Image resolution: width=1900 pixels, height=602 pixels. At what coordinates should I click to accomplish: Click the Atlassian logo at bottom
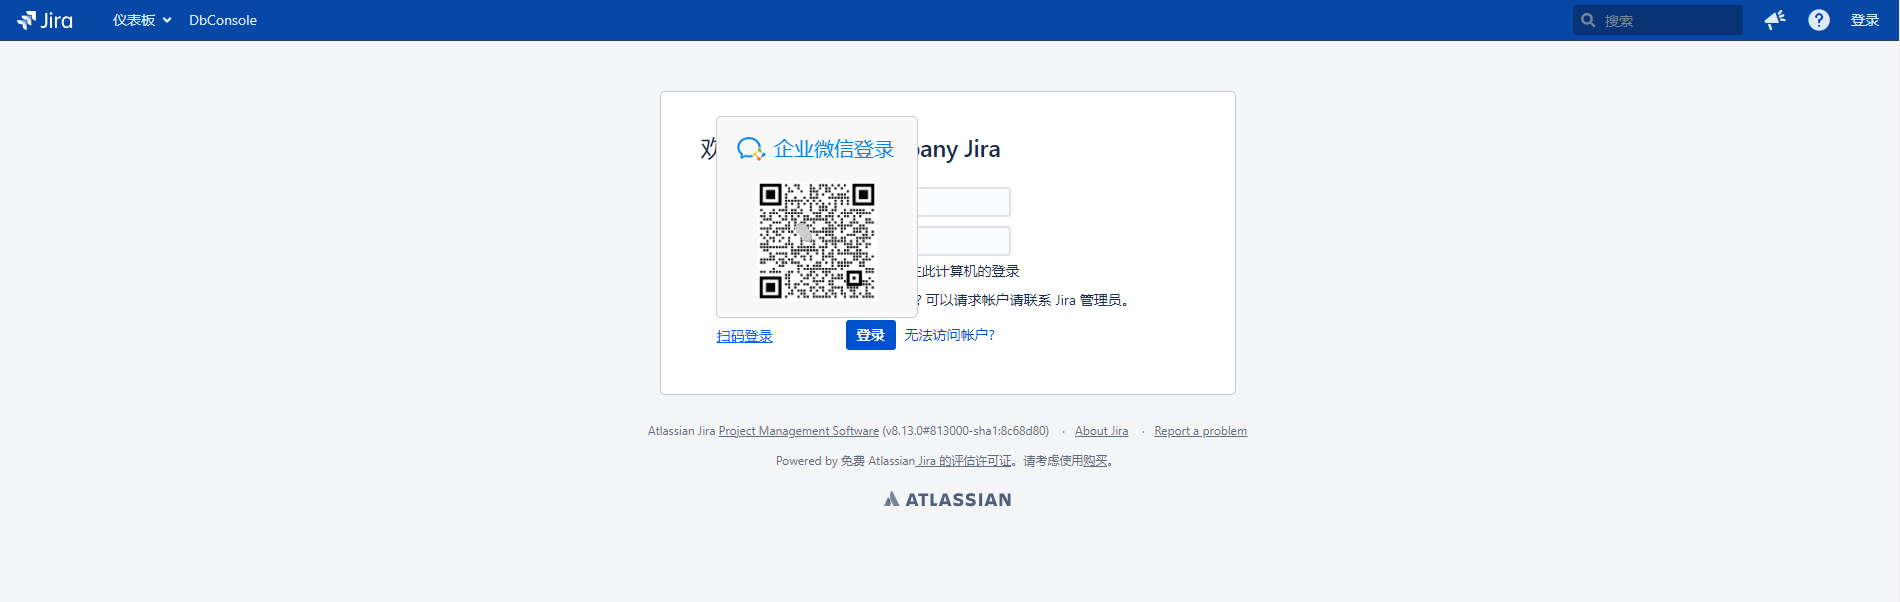click(x=948, y=499)
